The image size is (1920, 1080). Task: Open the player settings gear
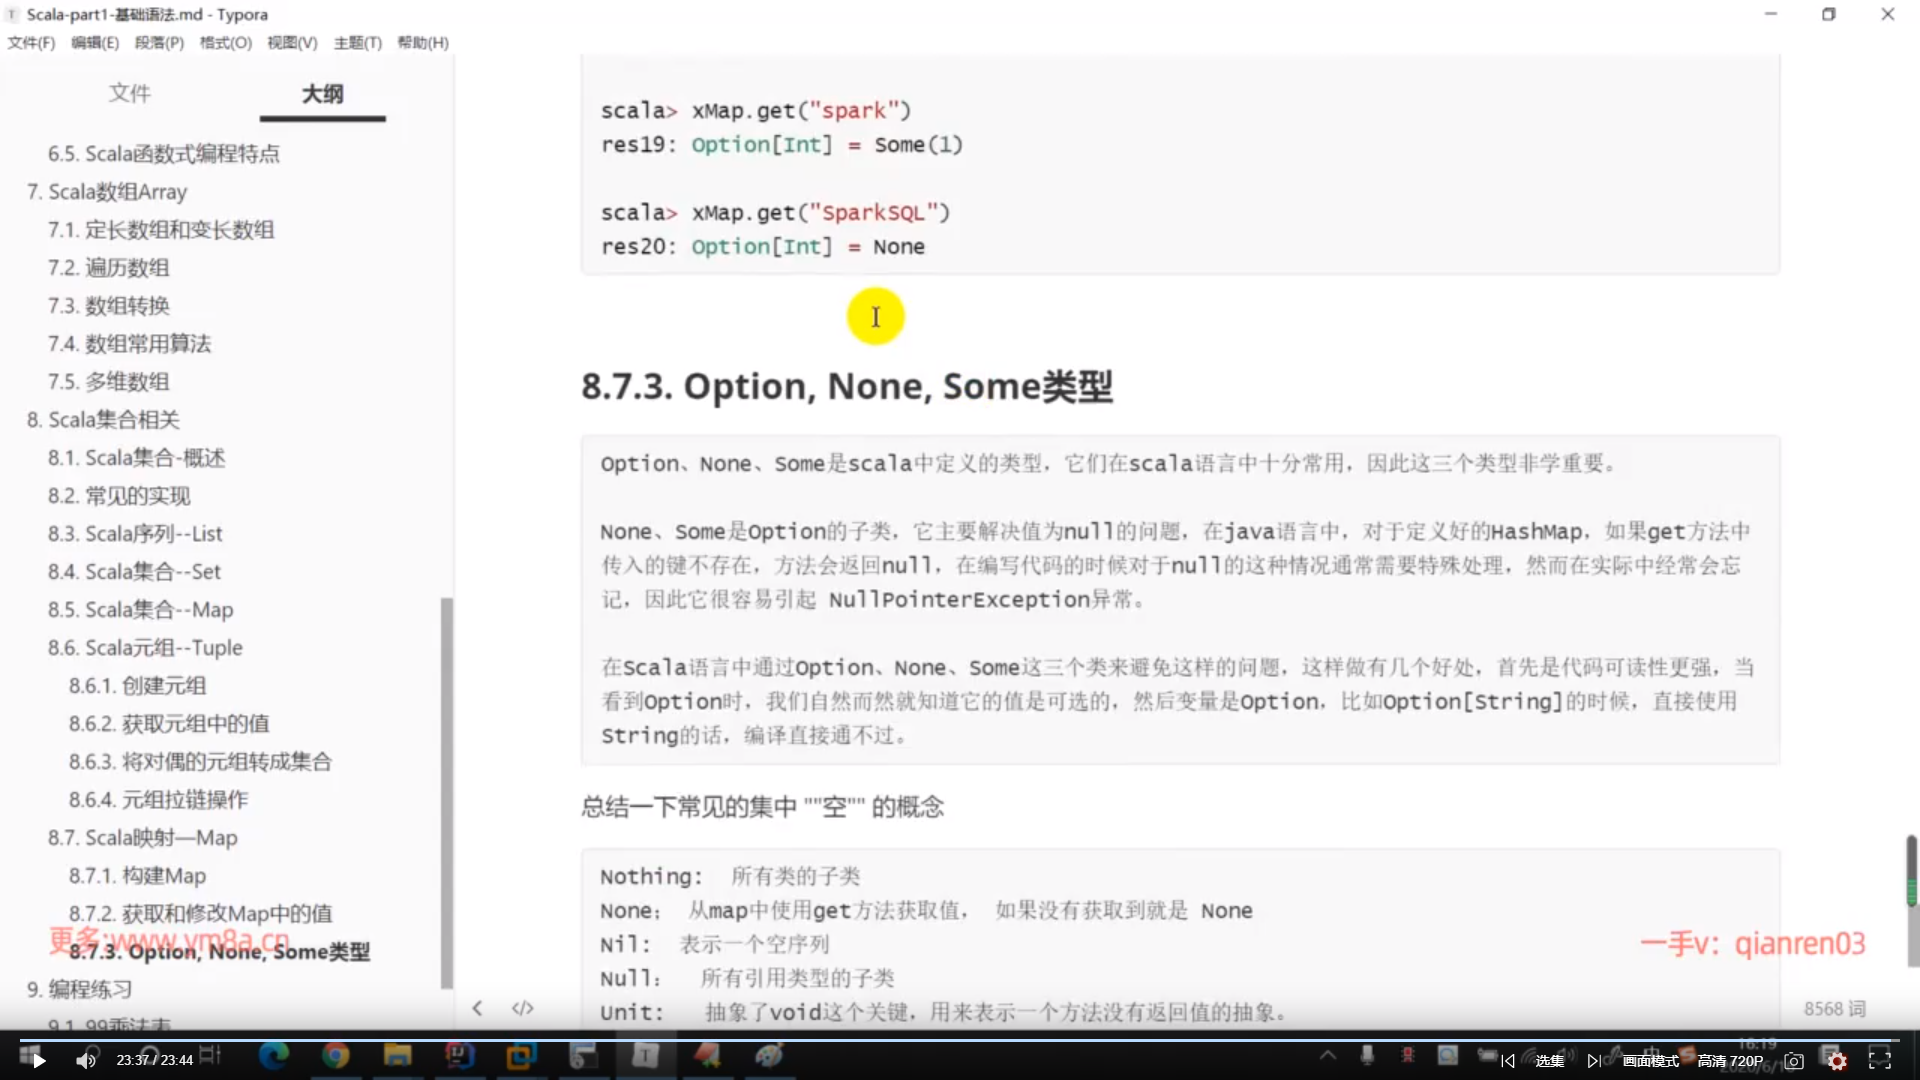(x=1837, y=1061)
